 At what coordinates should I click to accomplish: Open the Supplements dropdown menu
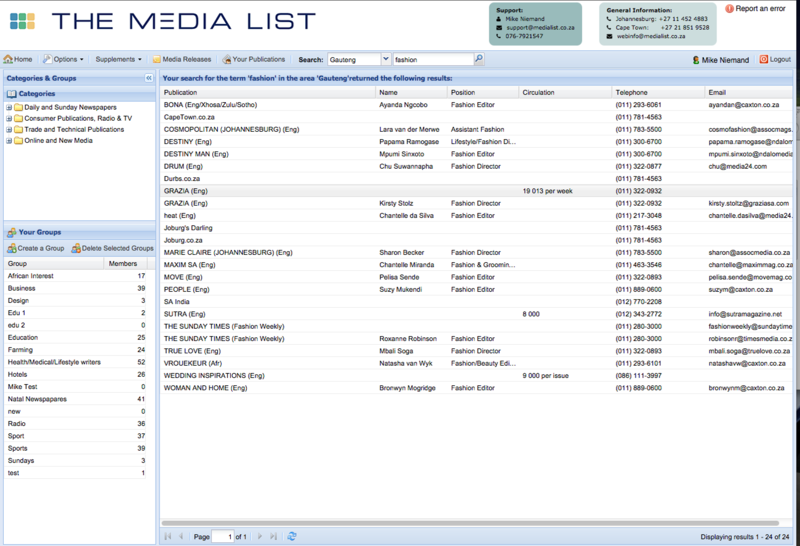[118, 59]
